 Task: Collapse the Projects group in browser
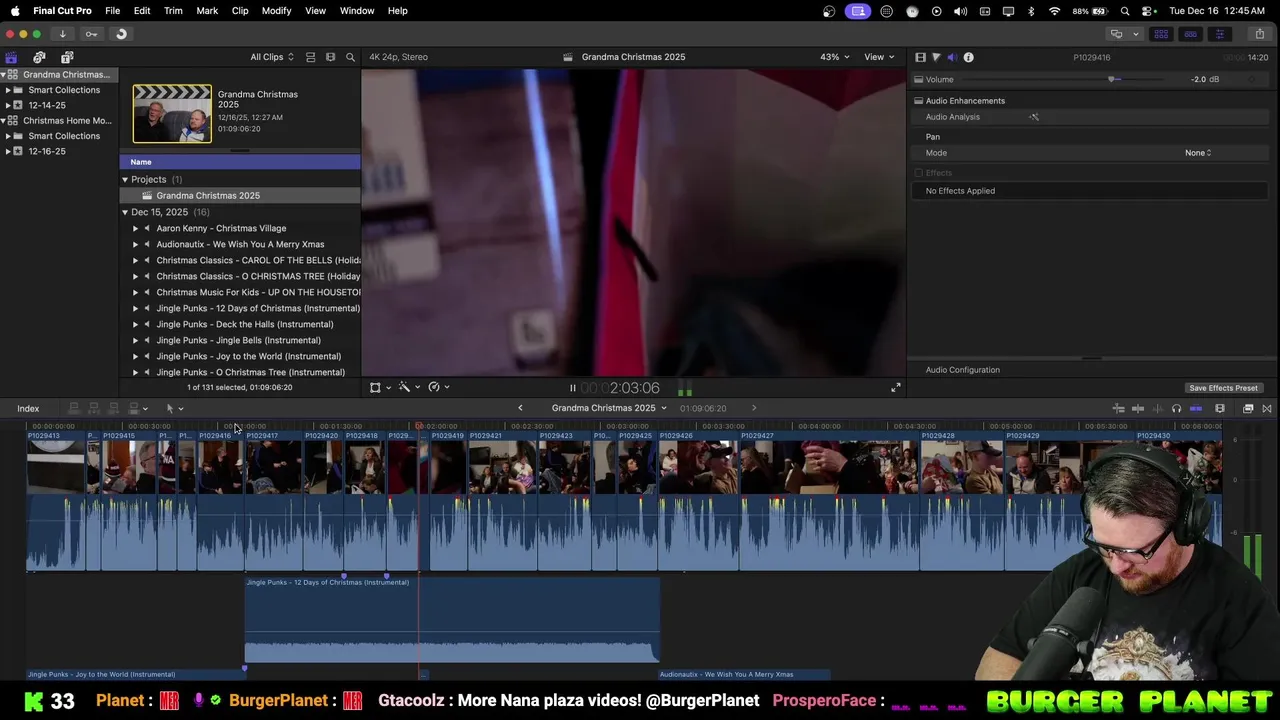coord(125,180)
